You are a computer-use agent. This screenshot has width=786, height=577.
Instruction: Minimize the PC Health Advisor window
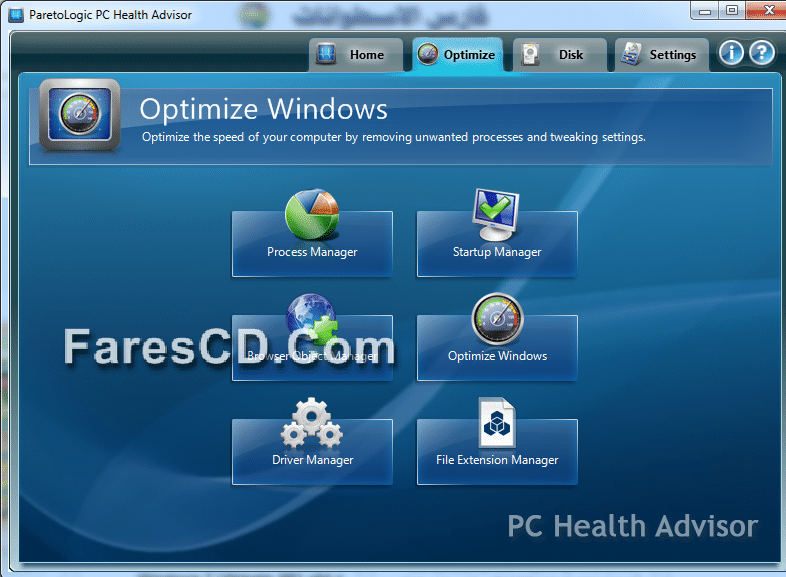tap(705, 11)
